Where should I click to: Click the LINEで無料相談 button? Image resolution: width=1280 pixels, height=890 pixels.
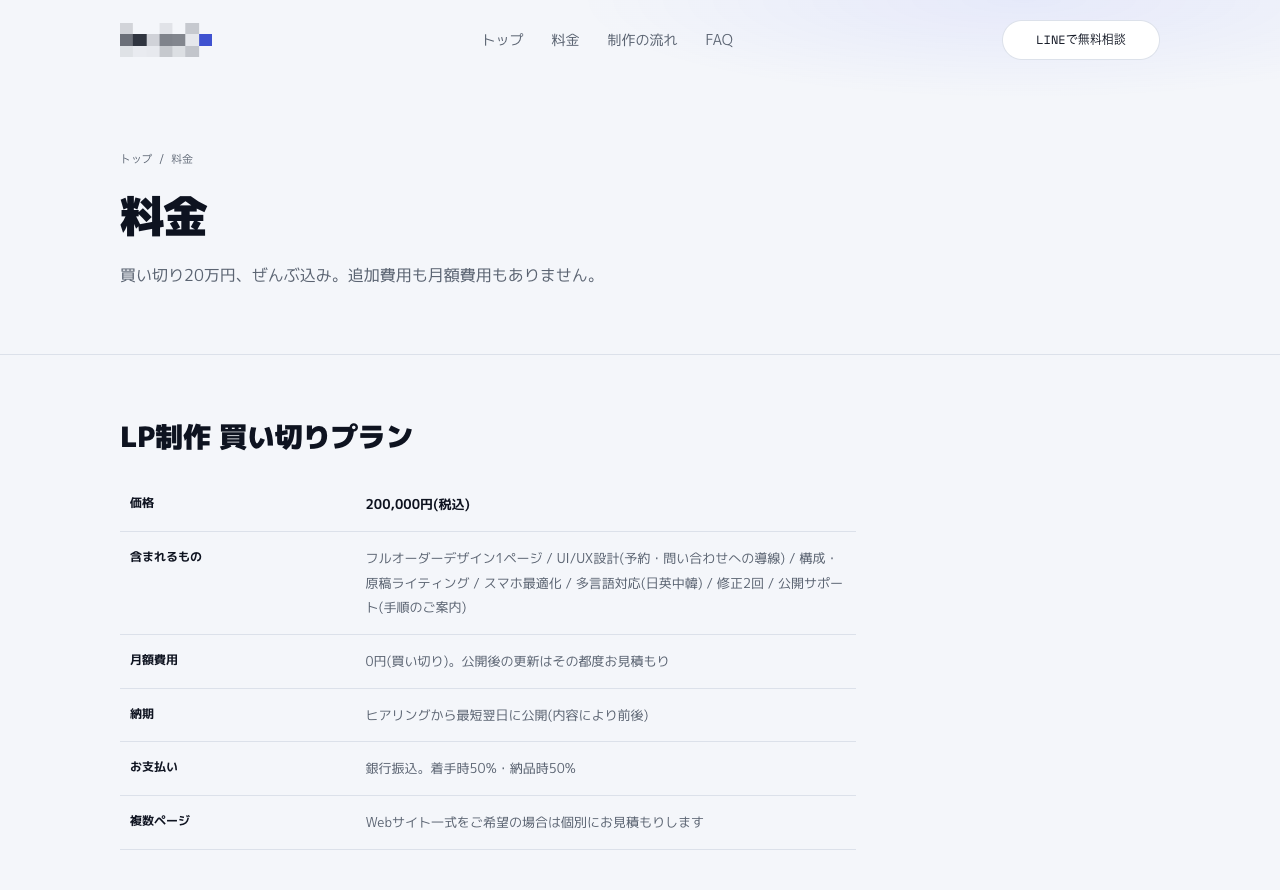pyautogui.click(x=1081, y=40)
